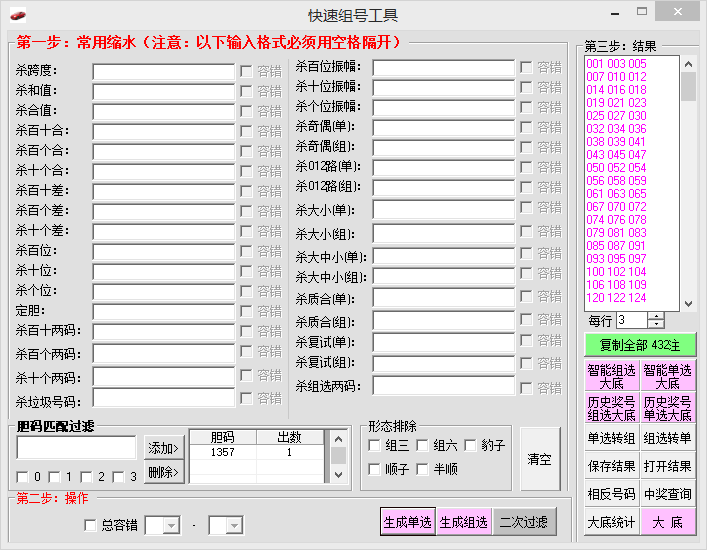This screenshot has height=550, width=707.
Task: Click 历史奖号组选大底 button
Action: 611,408
